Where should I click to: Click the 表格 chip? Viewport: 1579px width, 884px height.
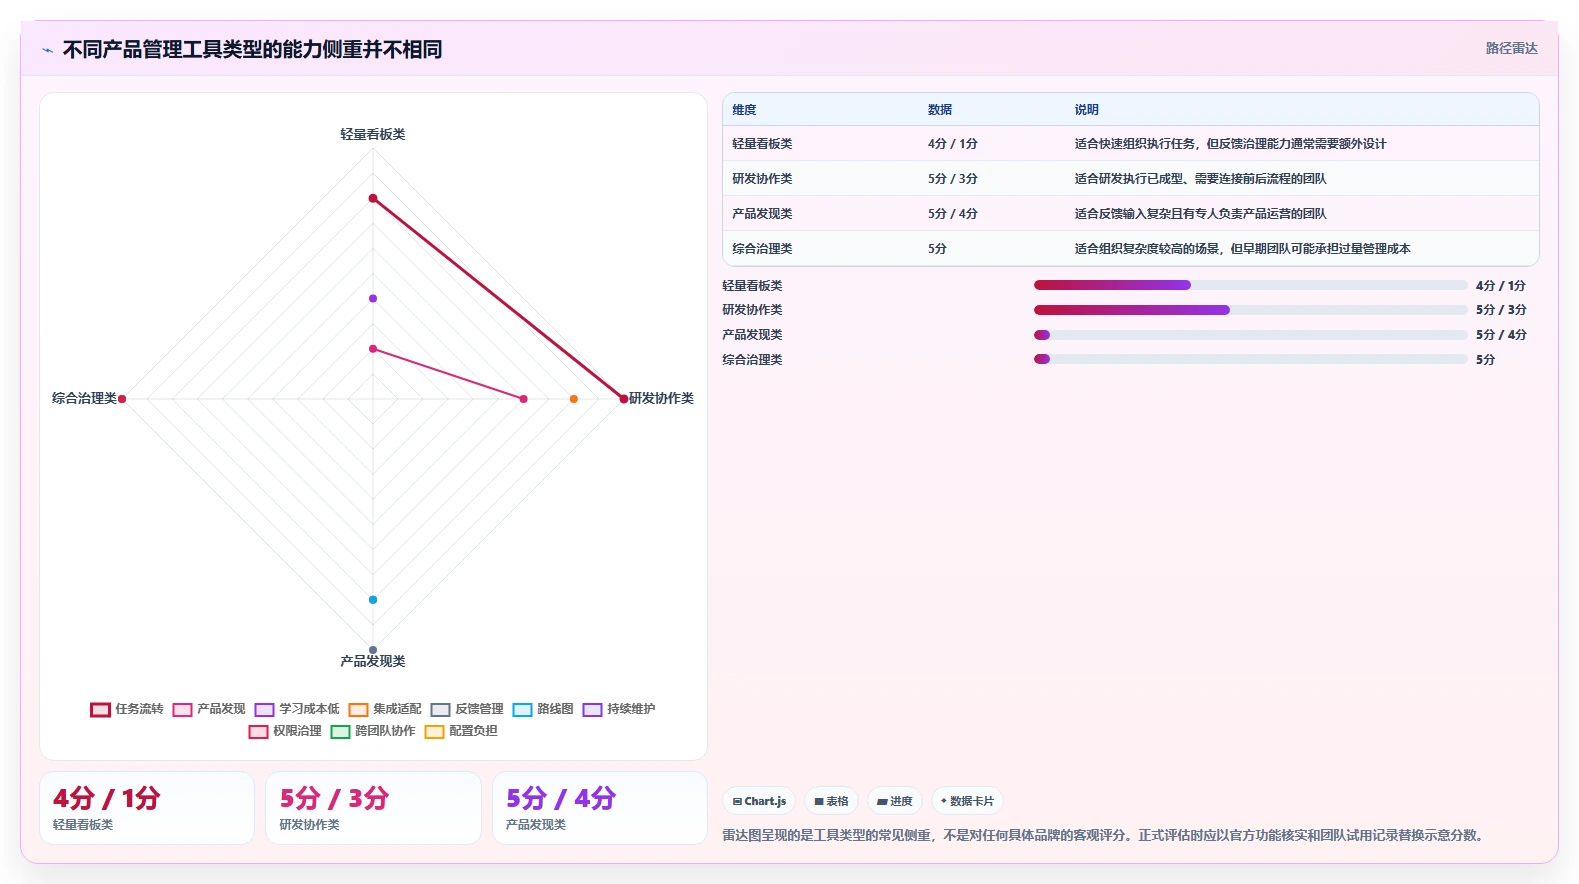pyautogui.click(x=831, y=801)
